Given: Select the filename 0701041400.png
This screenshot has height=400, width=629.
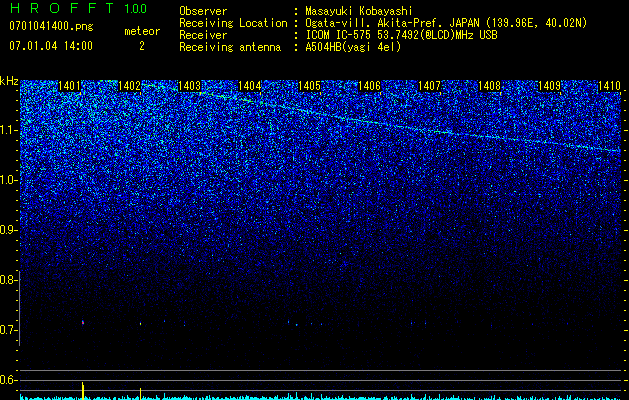Looking at the screenshot, I should (51, 26).
